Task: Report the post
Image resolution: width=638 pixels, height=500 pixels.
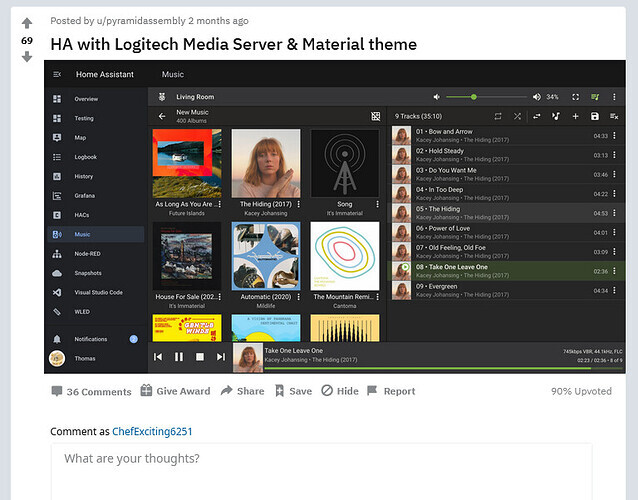Action: tap(391, 391)
